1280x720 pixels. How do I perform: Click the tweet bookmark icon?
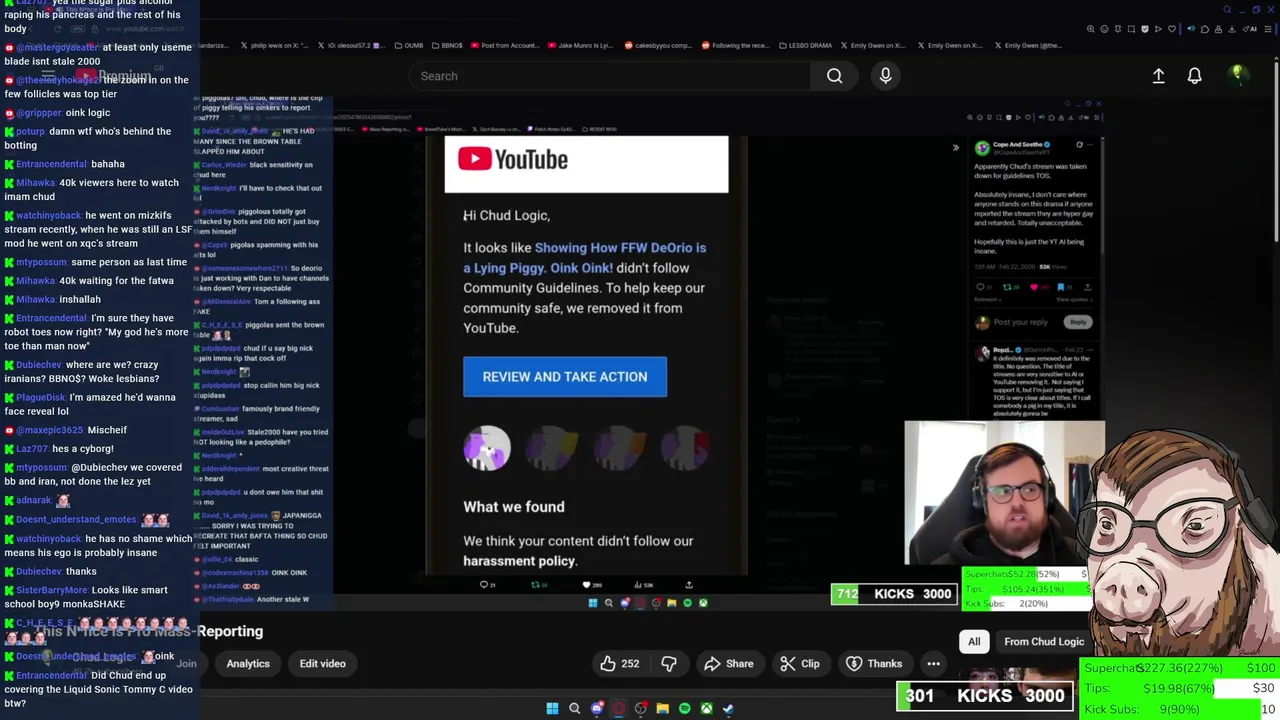click(1061, 287)
